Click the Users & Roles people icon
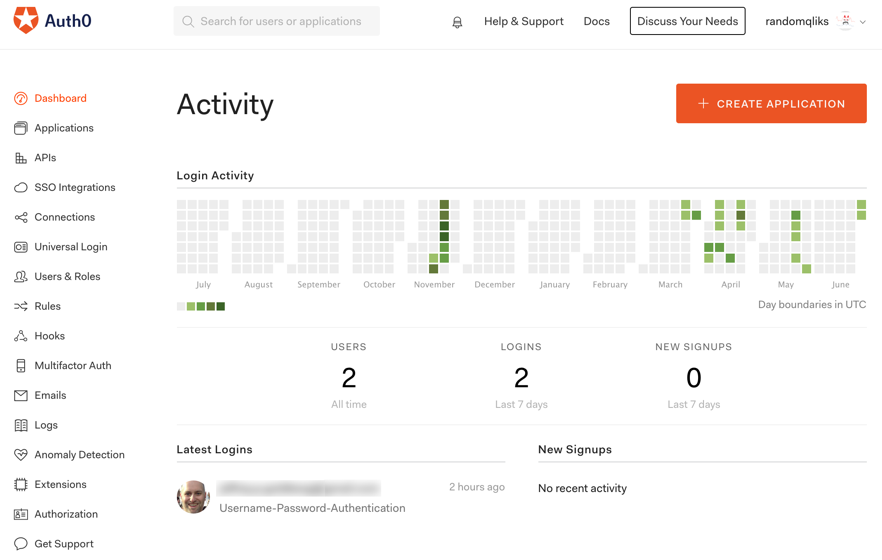Image resolution: width=882 pixels, height=560 pixels. coord(21,277)
